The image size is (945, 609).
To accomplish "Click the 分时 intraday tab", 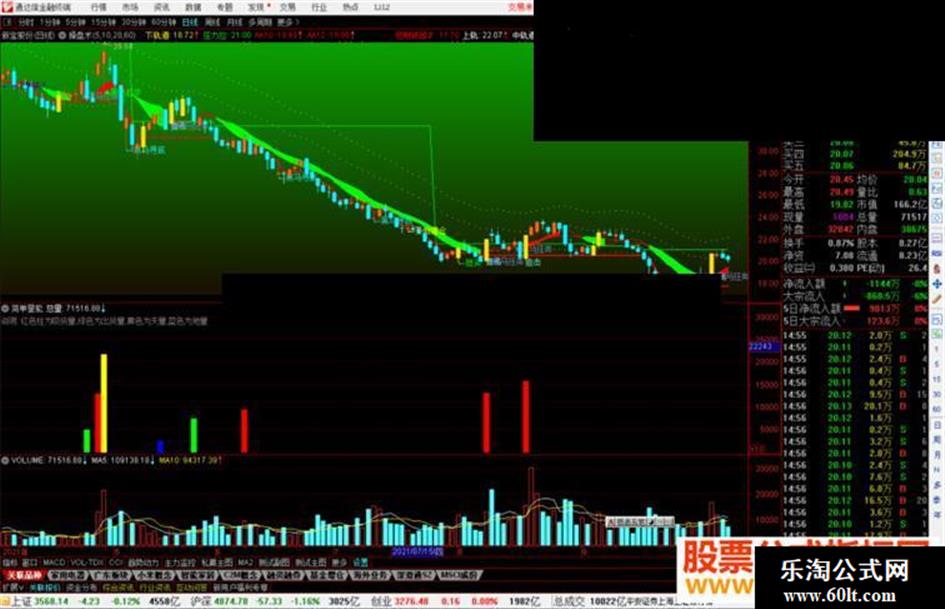I will click(25, 22).
